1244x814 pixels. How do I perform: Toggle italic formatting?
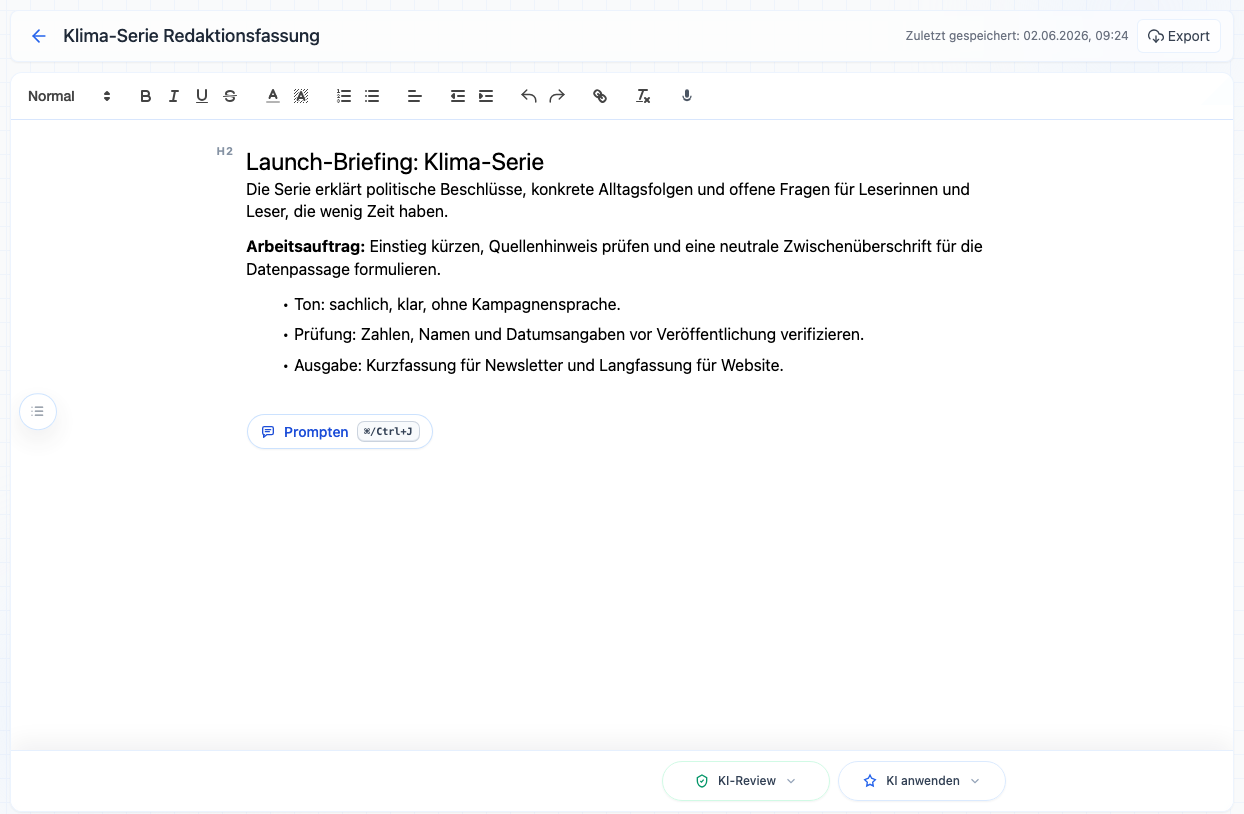click(x=174, y=96)
